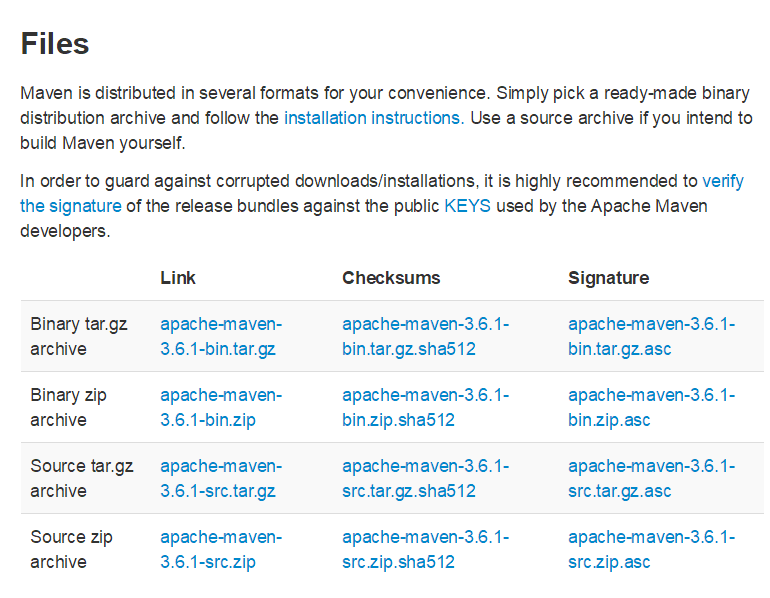Click the Link column header

pos(178,278)
